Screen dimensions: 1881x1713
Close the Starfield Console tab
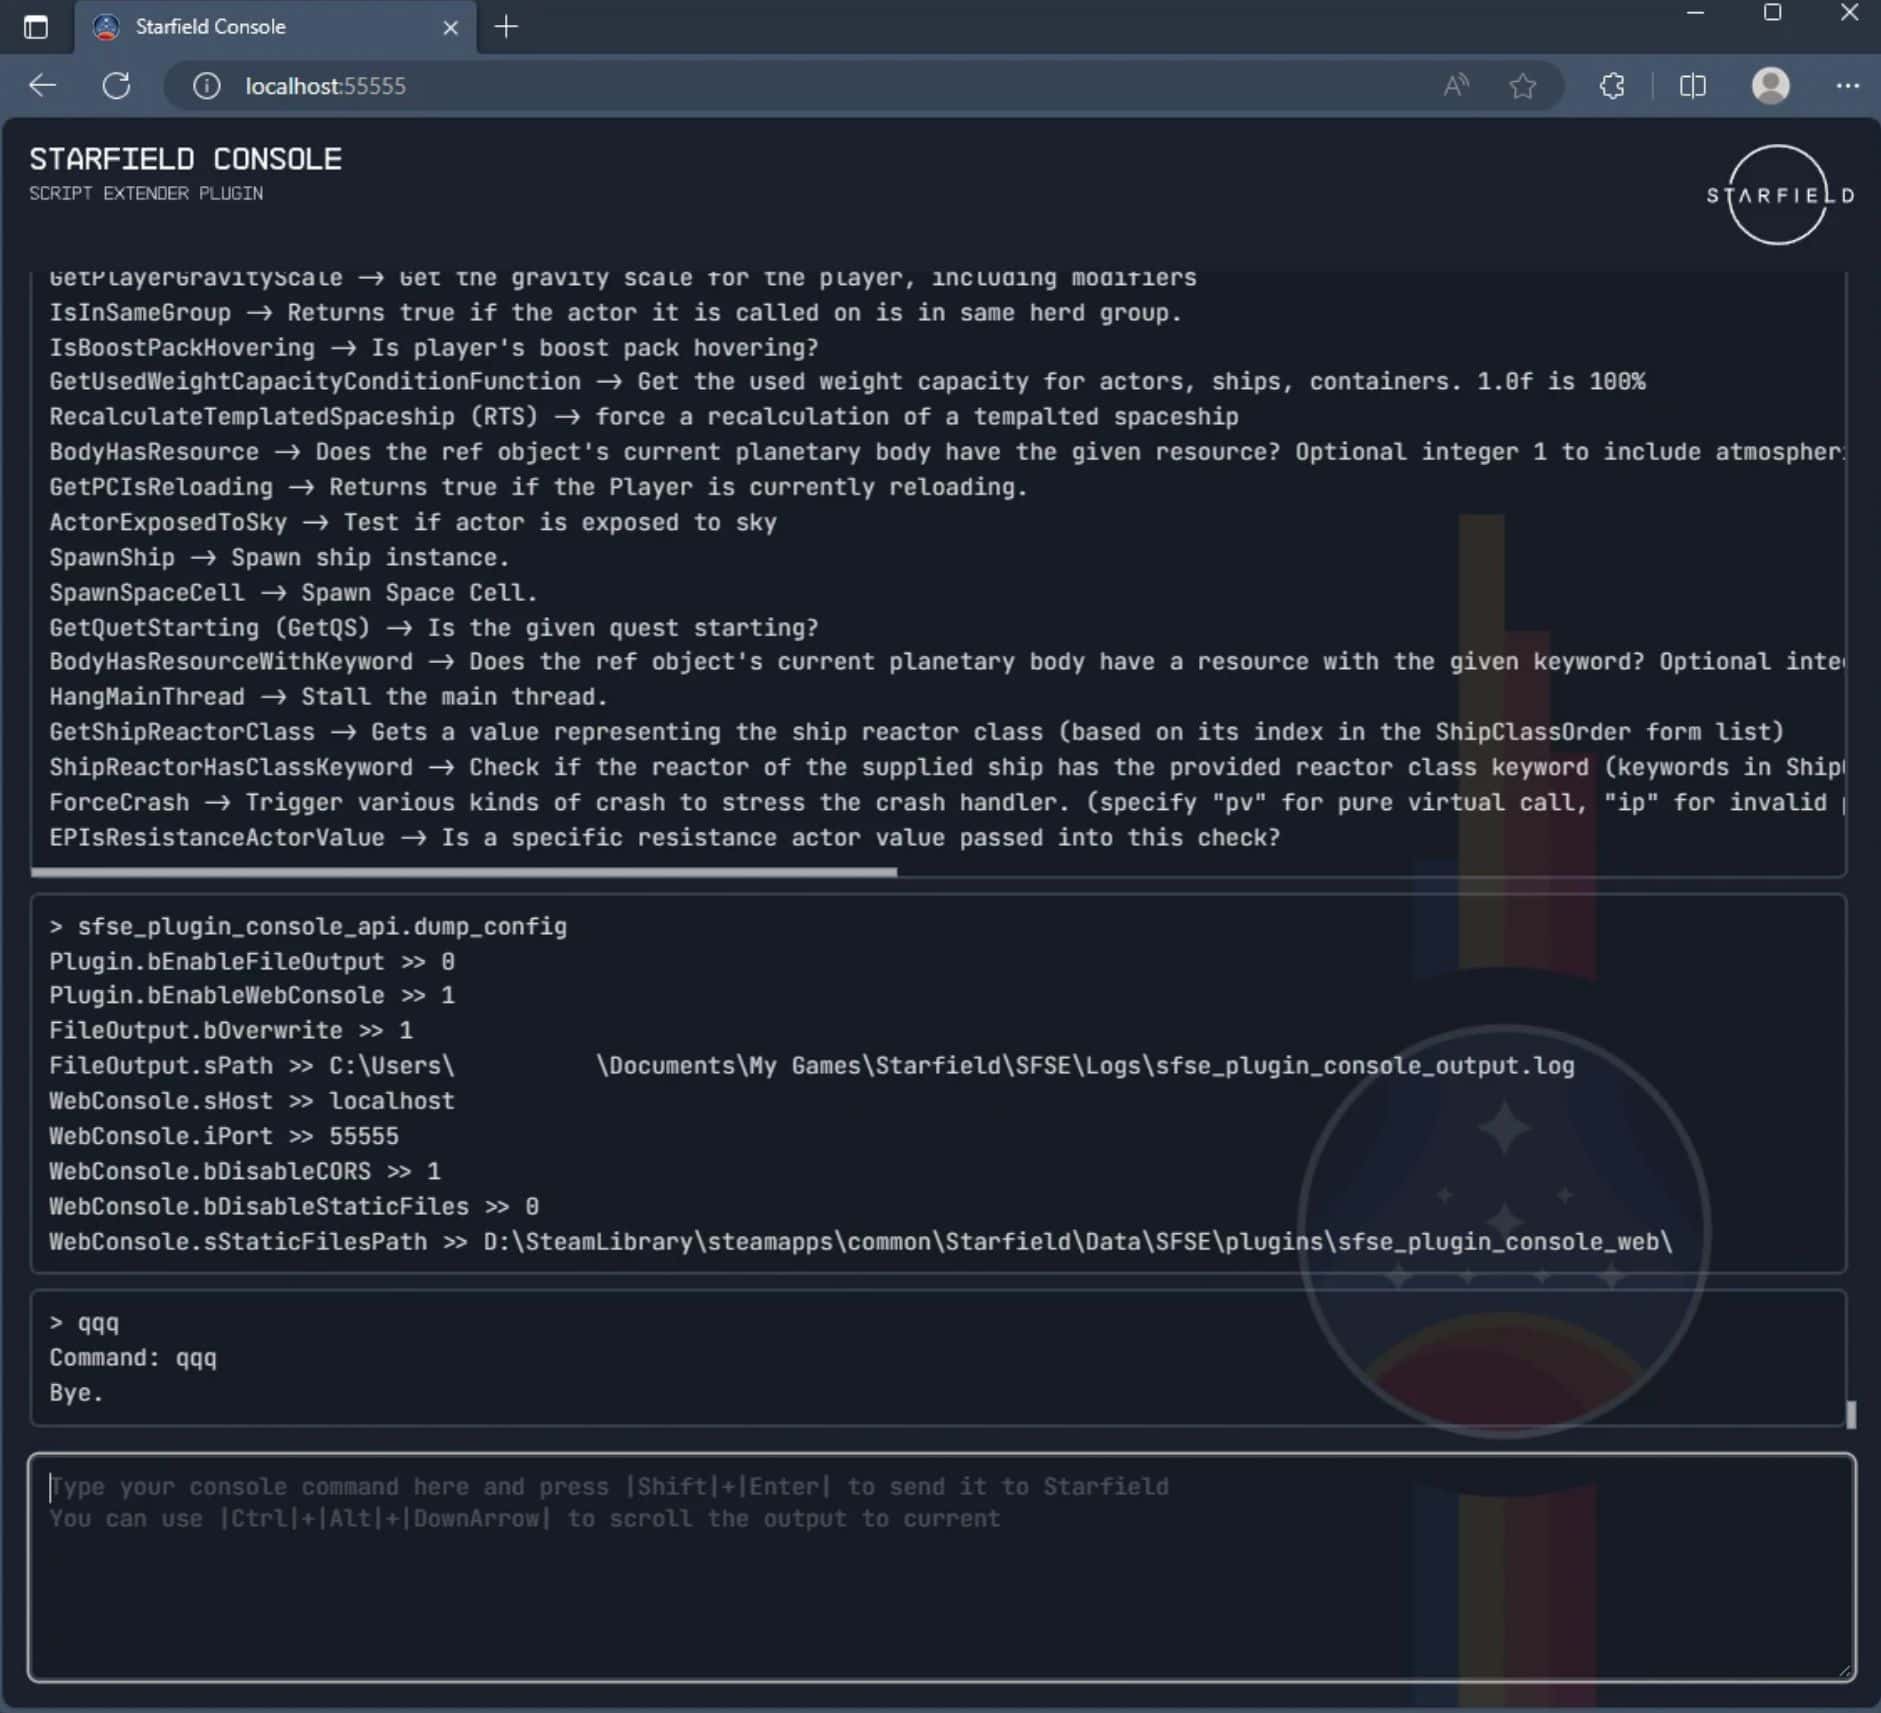450,28
